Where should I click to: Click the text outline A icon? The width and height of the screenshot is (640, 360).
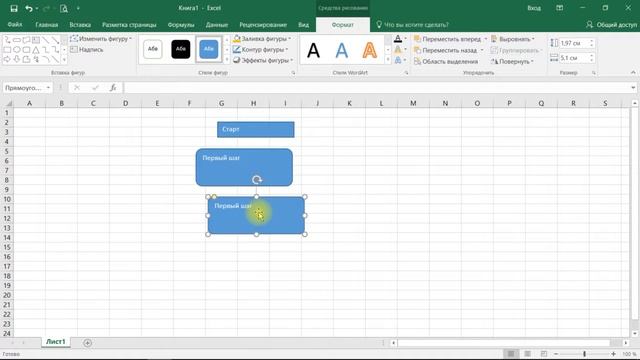point(398,49)
